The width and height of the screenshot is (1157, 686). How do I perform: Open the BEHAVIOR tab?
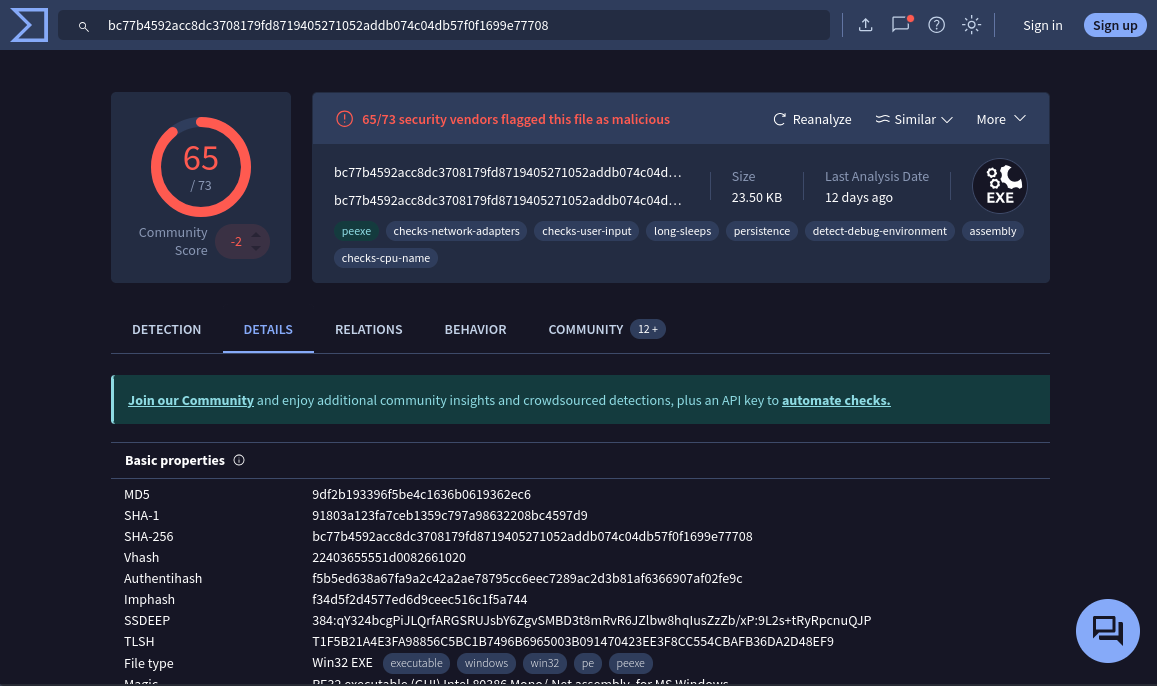pos(475,329)
